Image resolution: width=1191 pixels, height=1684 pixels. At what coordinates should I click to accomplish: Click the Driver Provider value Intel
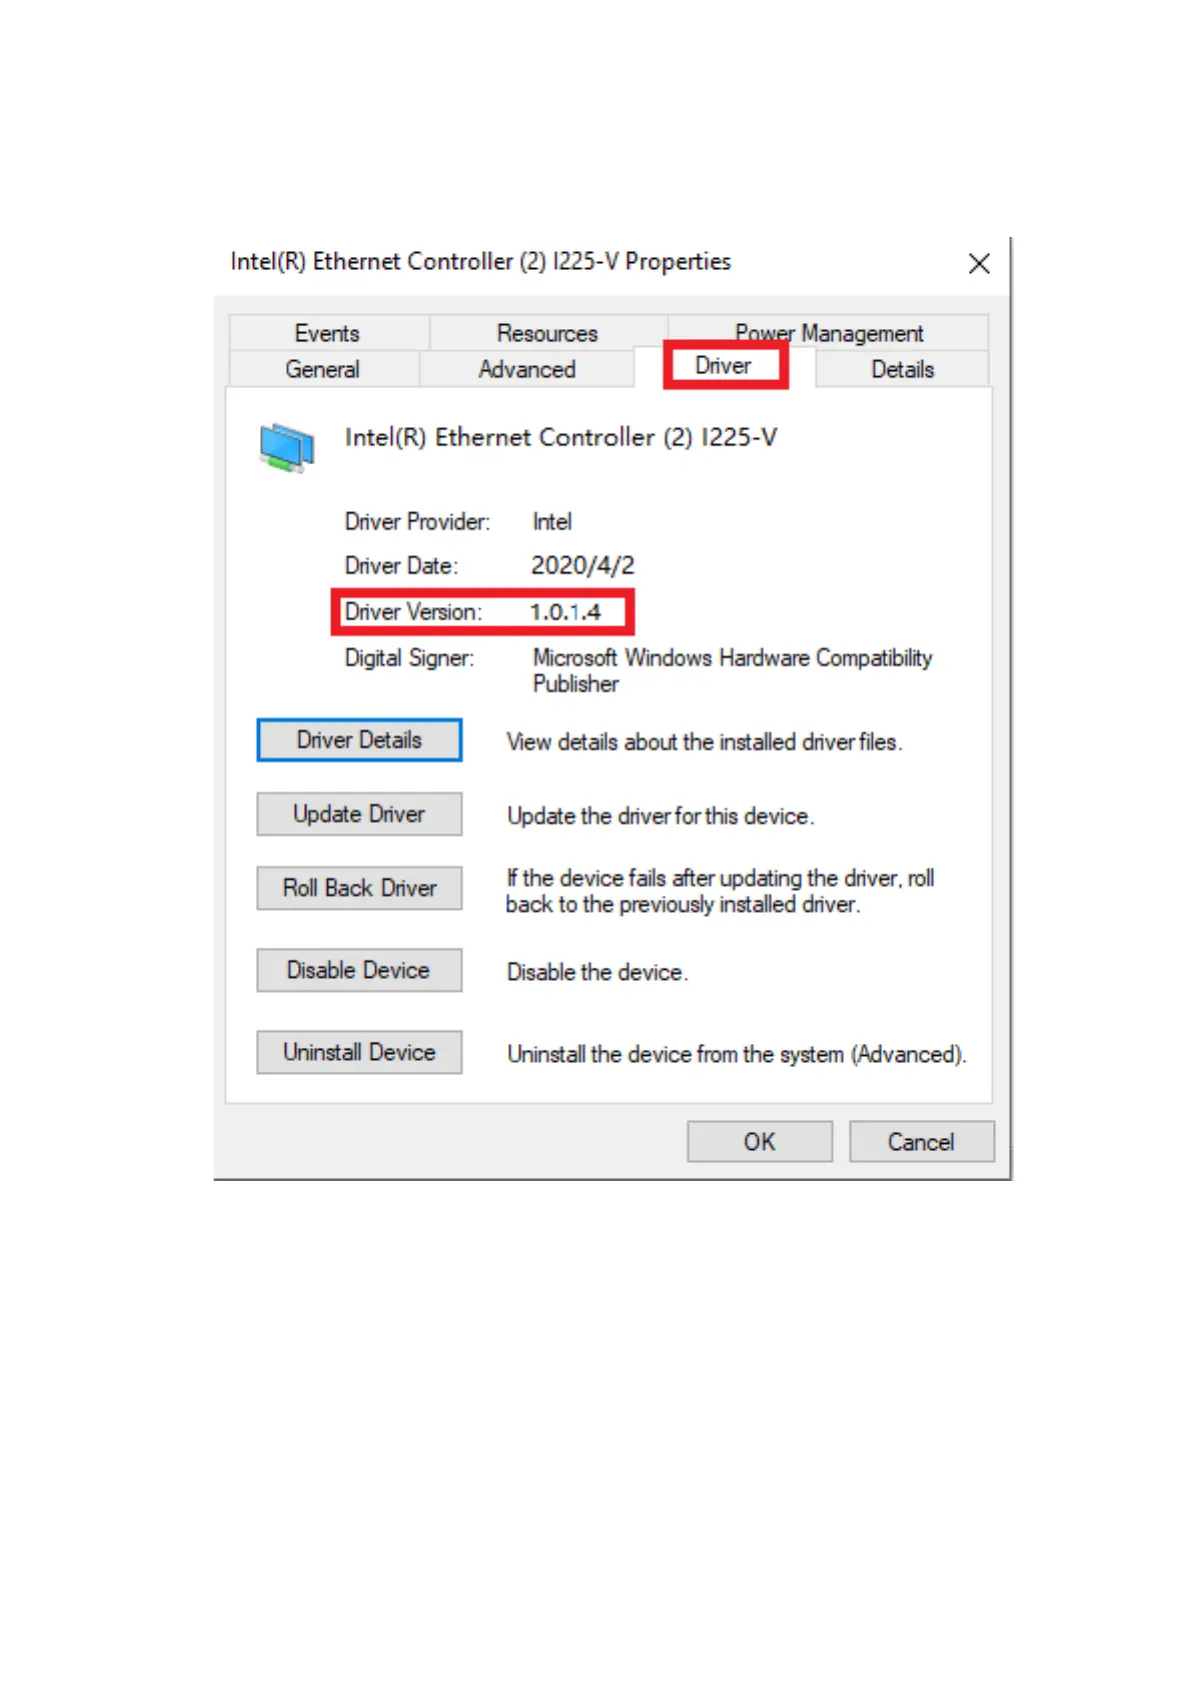click(x=552, y=522)
